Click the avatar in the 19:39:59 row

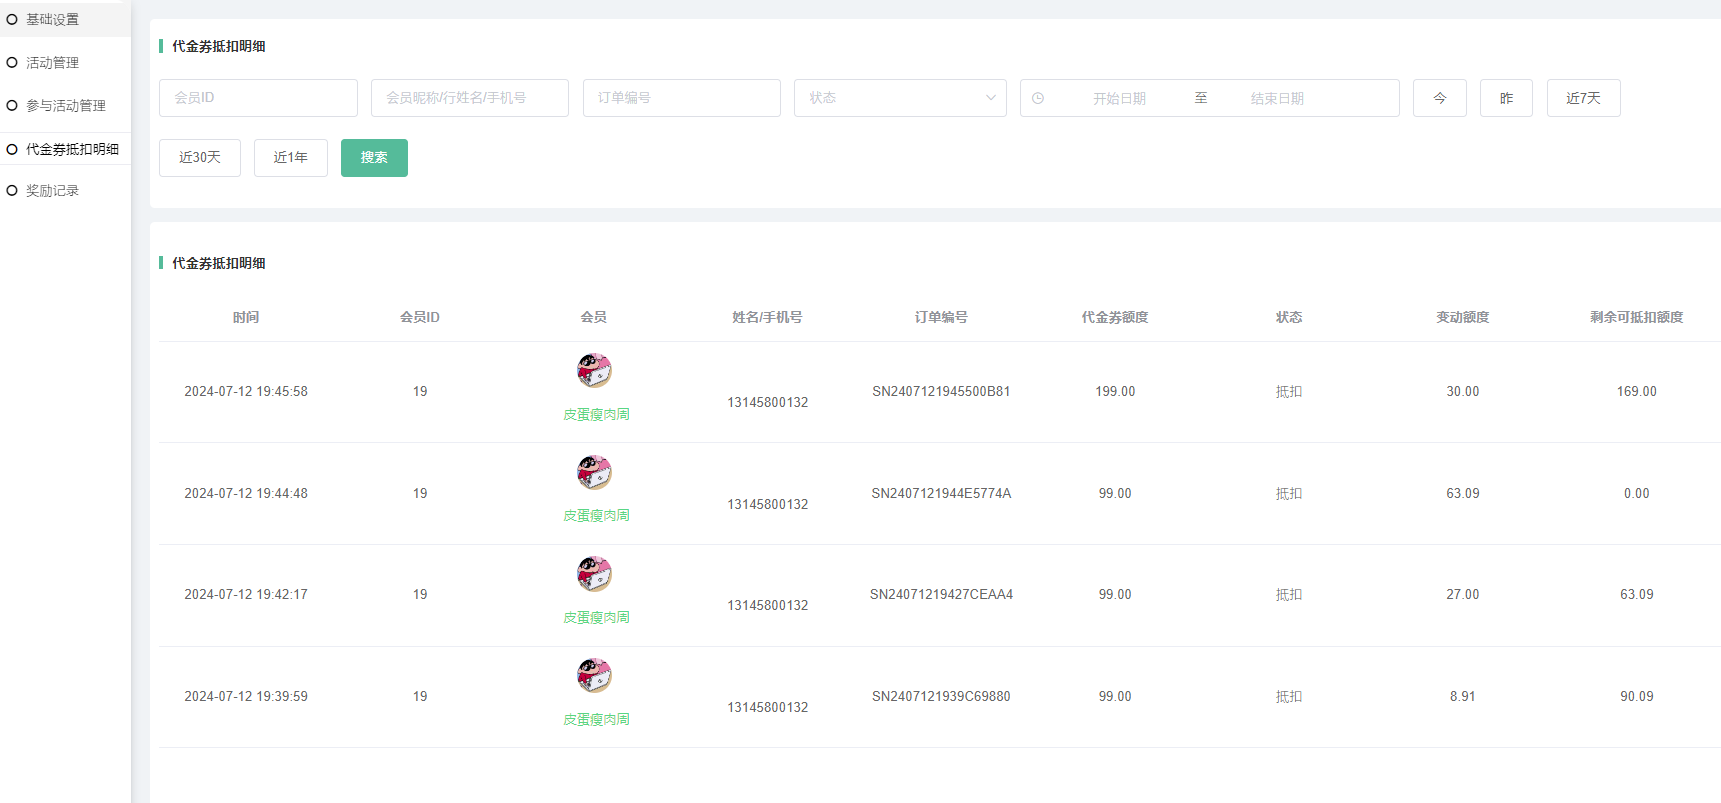(x=594, y=676)
